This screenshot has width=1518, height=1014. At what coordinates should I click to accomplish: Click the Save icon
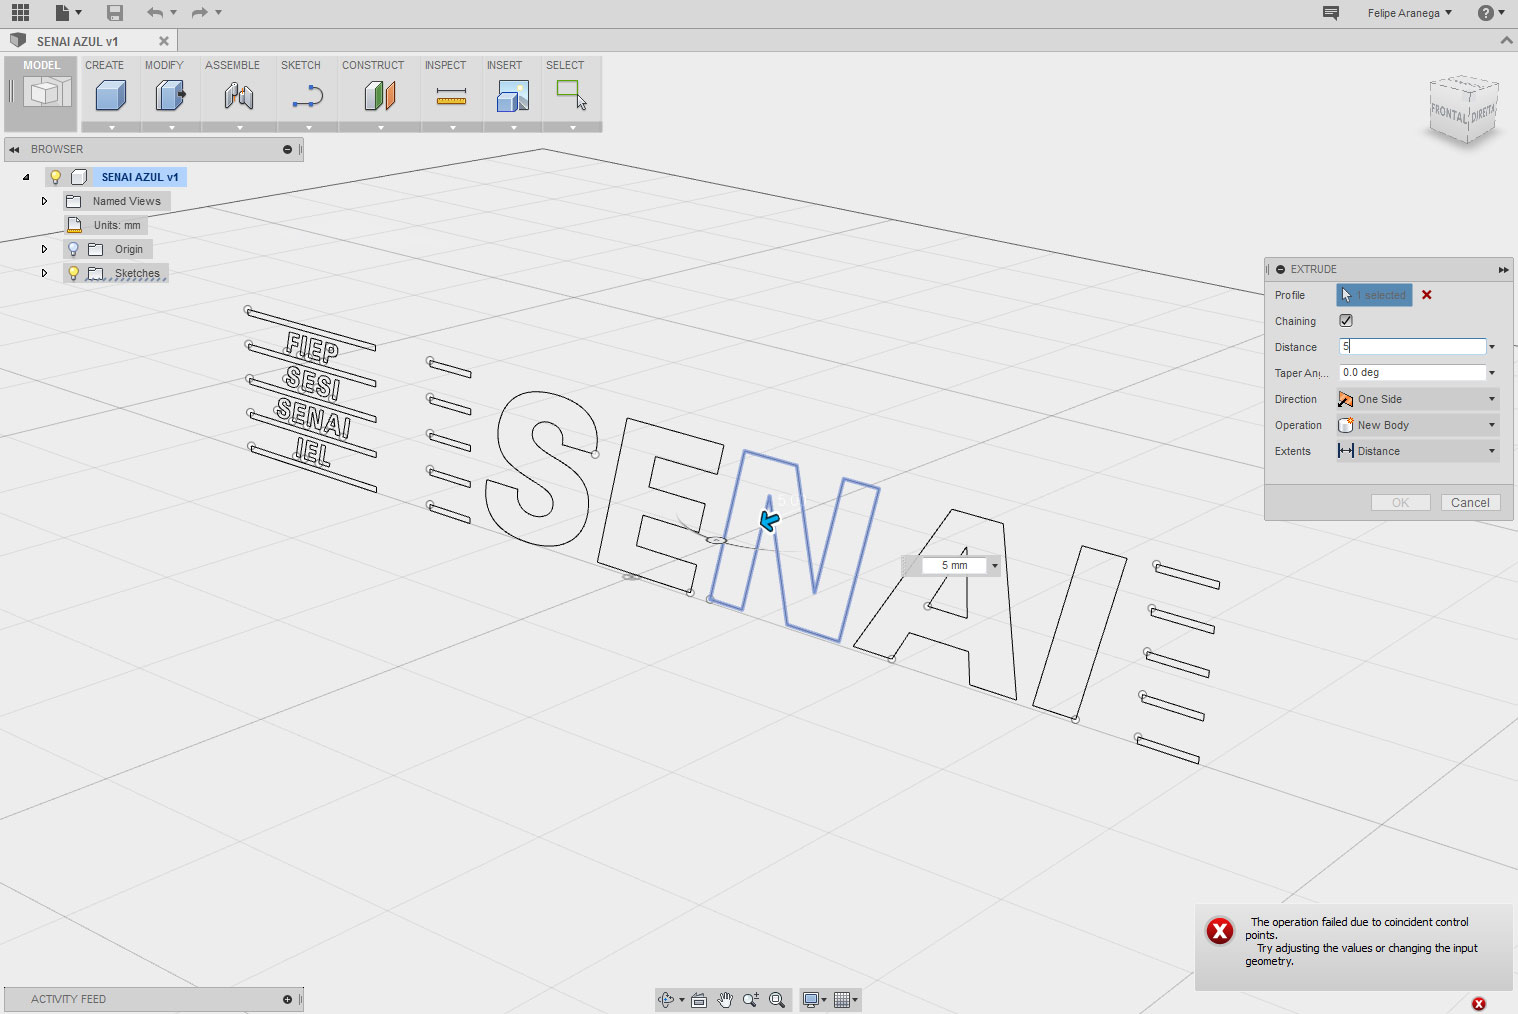[115, 13]
